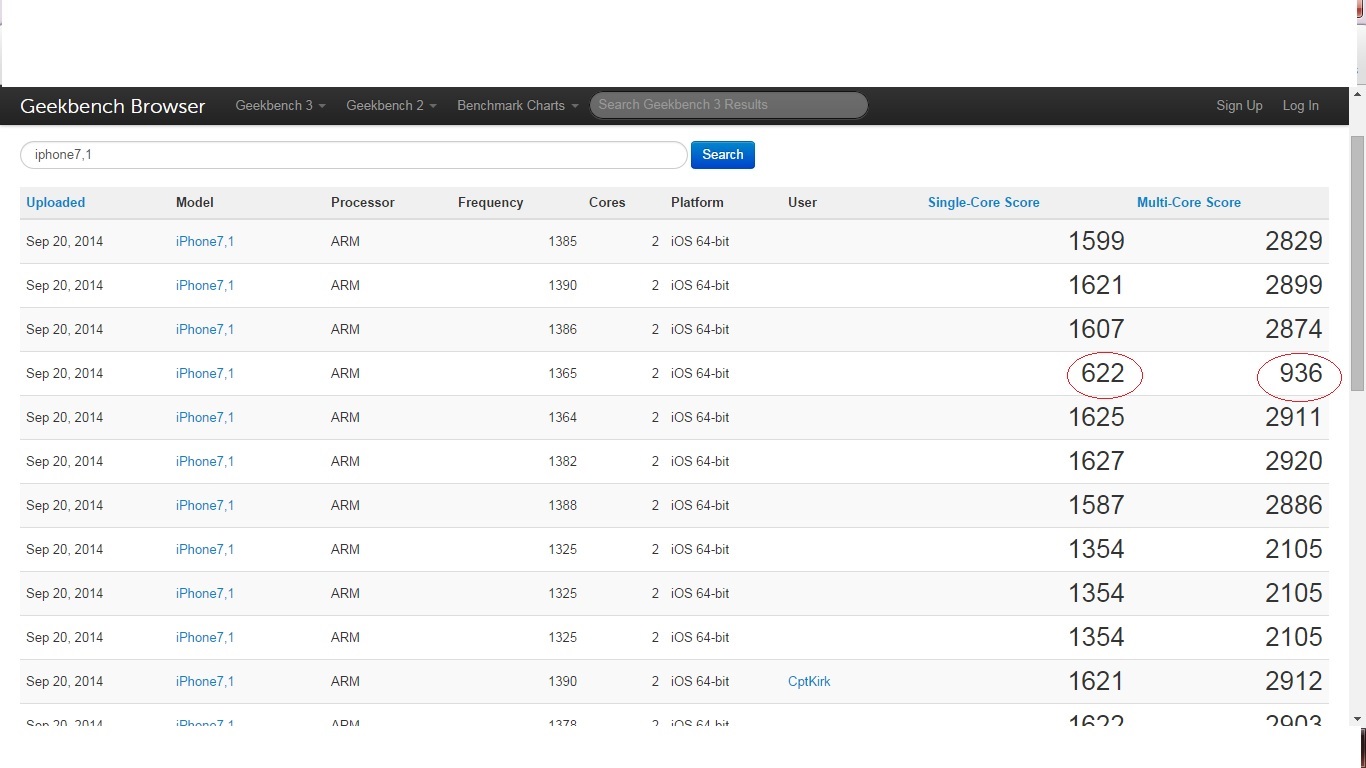
Task: Click the single-core score 1627
Action: (x=1096, y=461)
